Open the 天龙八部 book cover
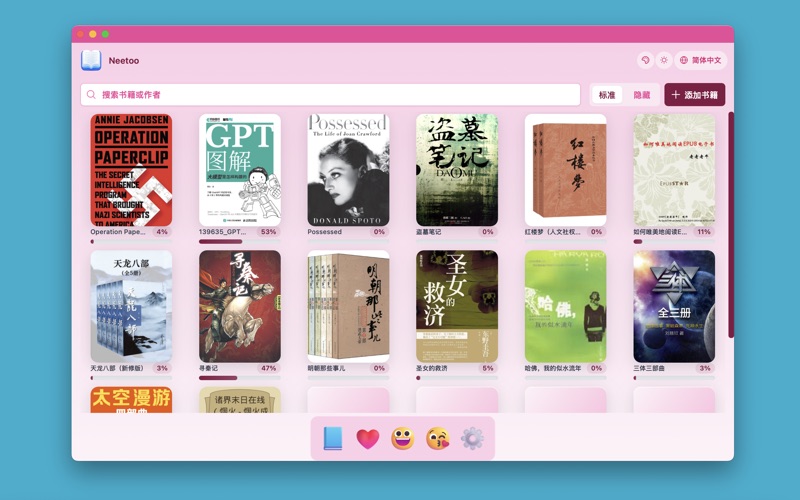The image size is (800, 500). (131, 306)
